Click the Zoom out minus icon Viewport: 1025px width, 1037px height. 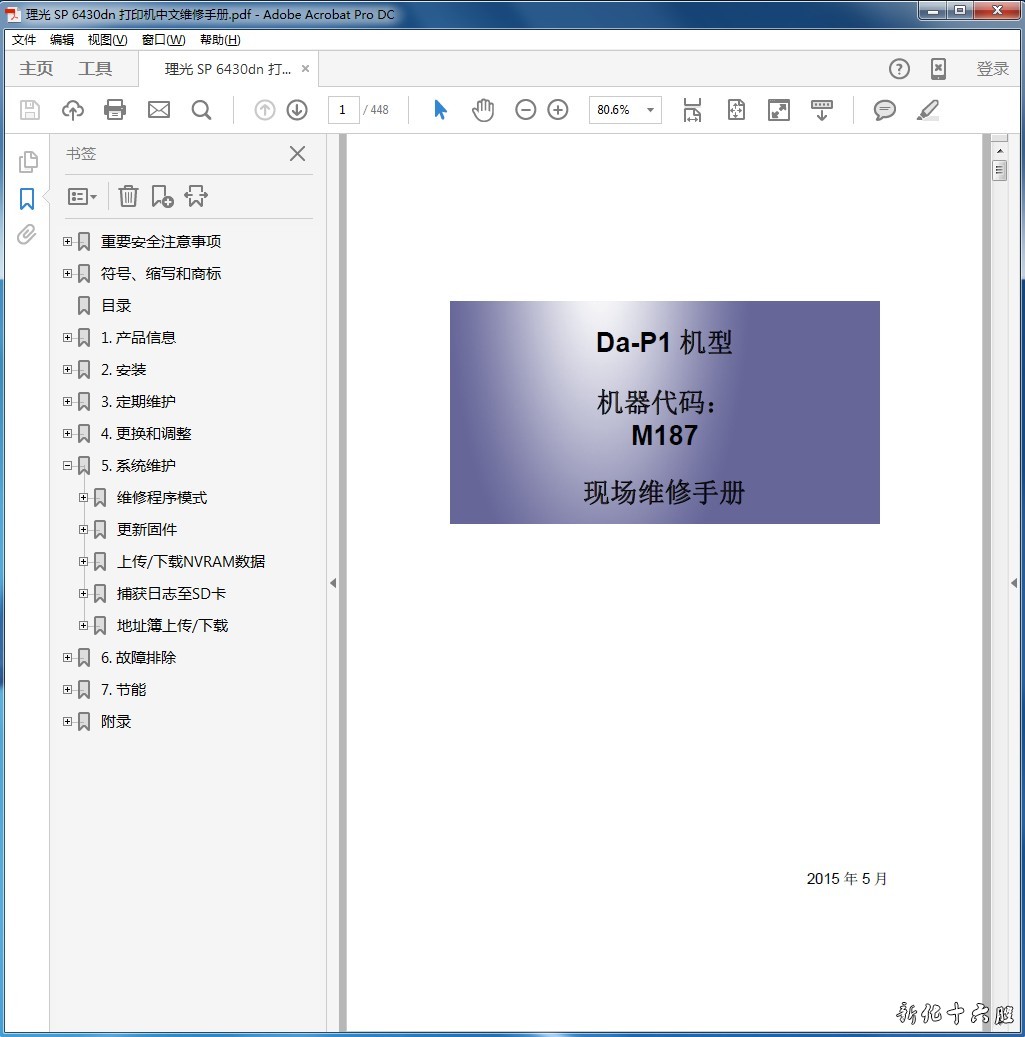[x=526, y=110]
